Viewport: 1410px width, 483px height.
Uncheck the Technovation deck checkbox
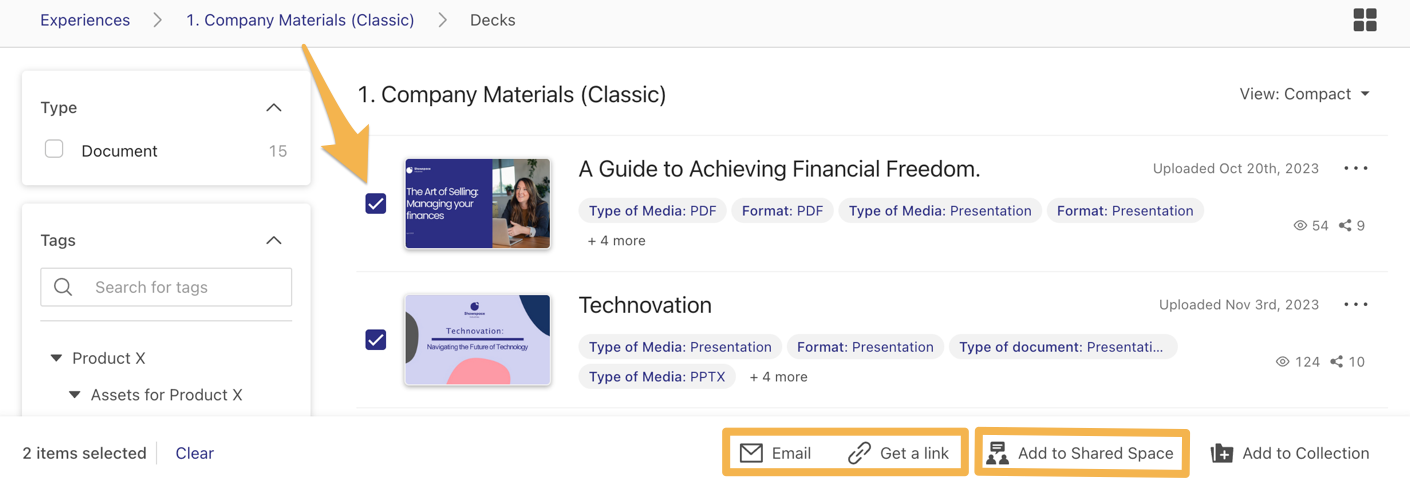(376, 339)
